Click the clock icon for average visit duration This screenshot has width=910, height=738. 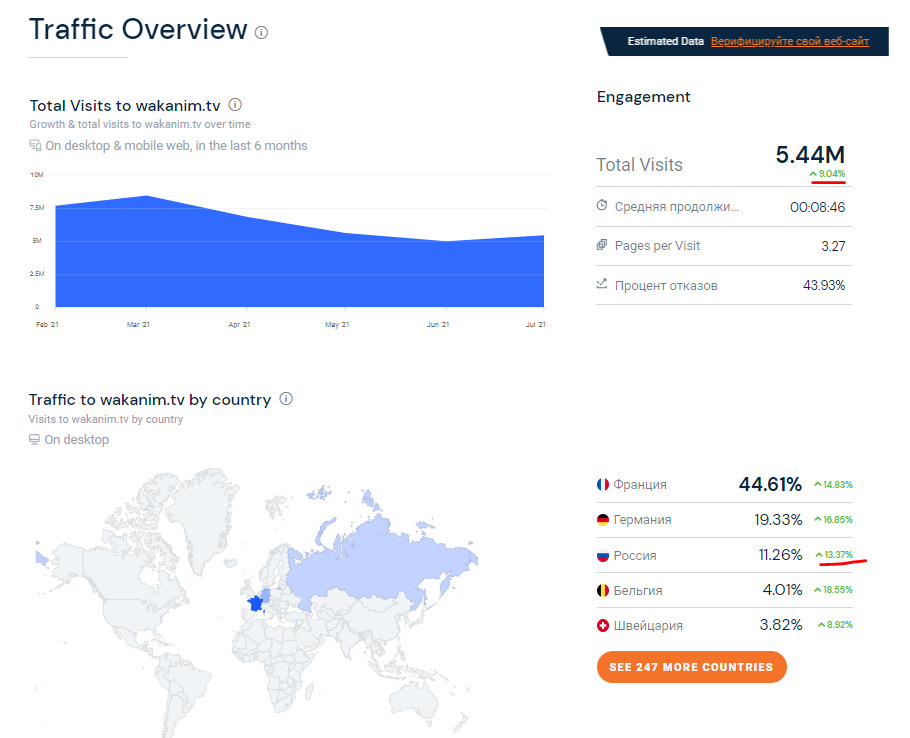tap(602, 206)
